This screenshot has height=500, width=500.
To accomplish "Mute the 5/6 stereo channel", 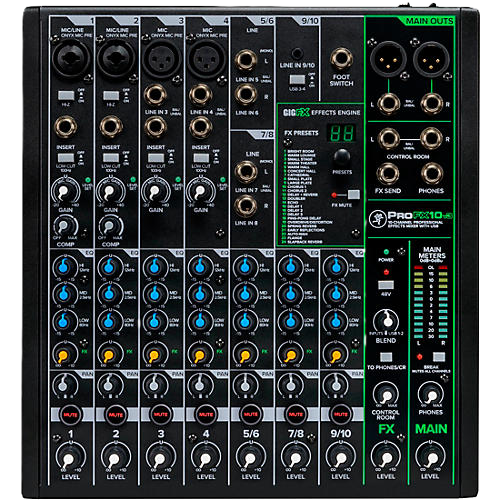I will [251, 414].
